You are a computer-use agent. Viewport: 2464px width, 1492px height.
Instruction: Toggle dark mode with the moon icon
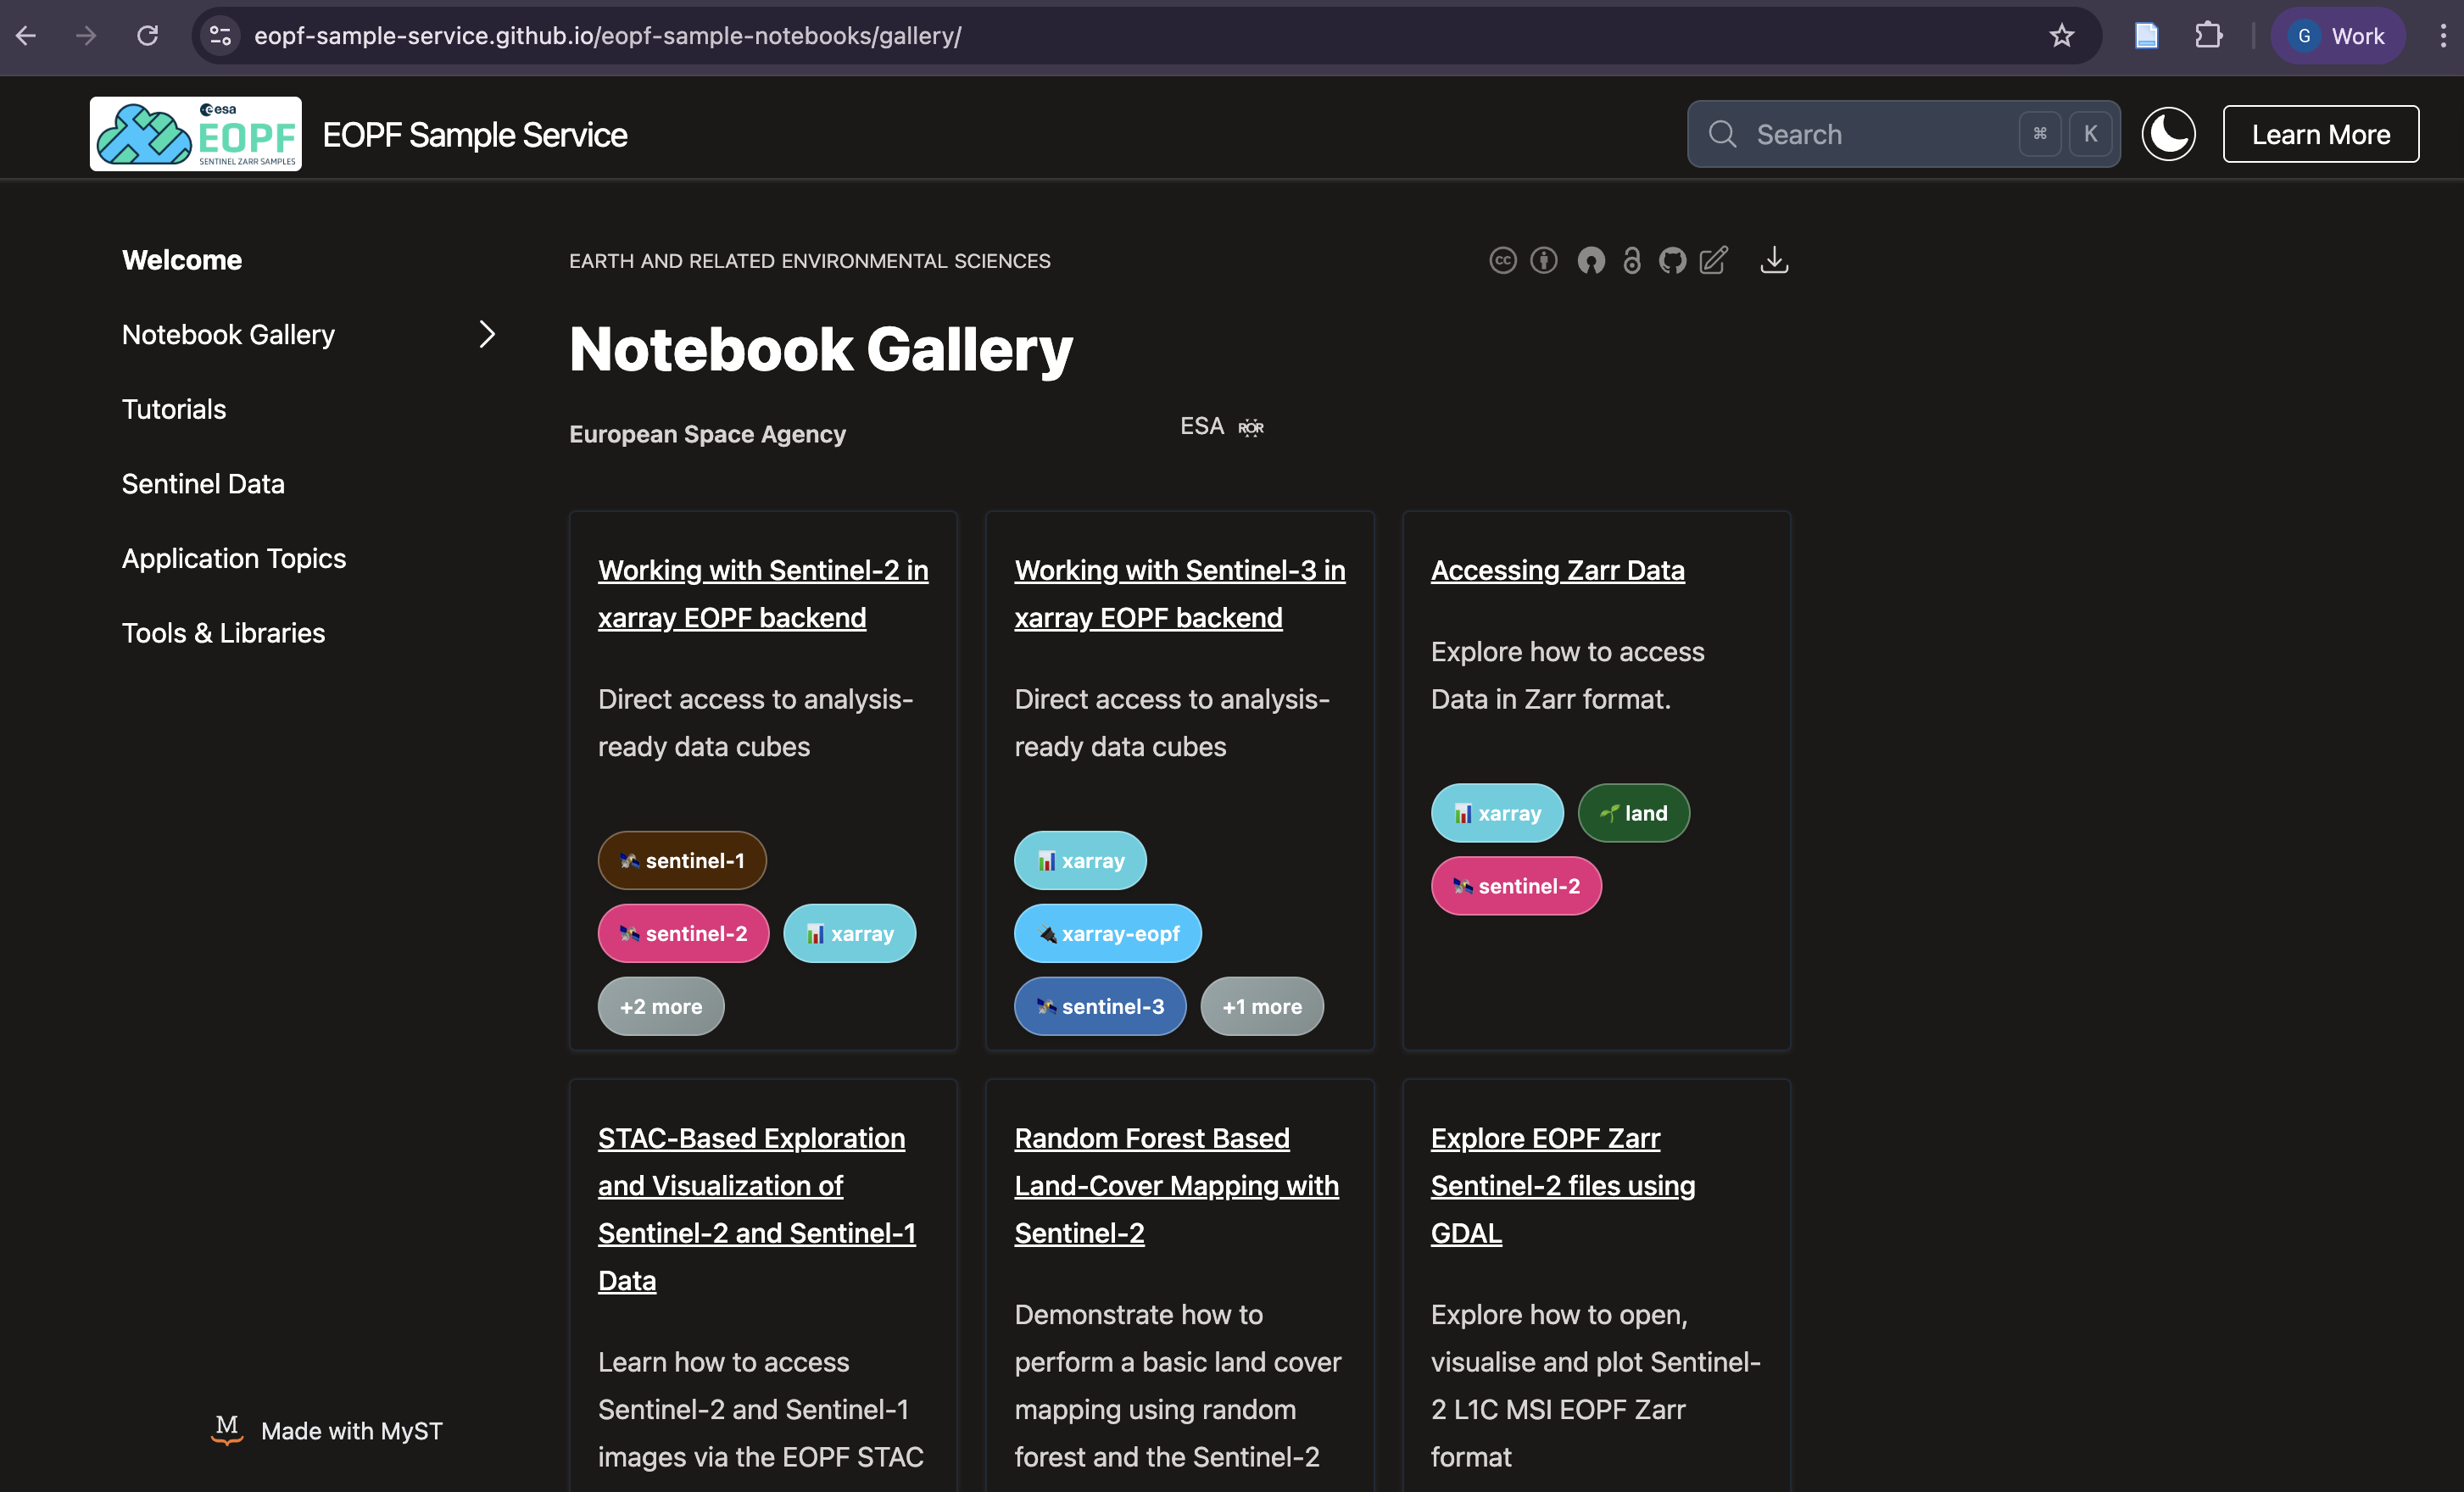2168,133
